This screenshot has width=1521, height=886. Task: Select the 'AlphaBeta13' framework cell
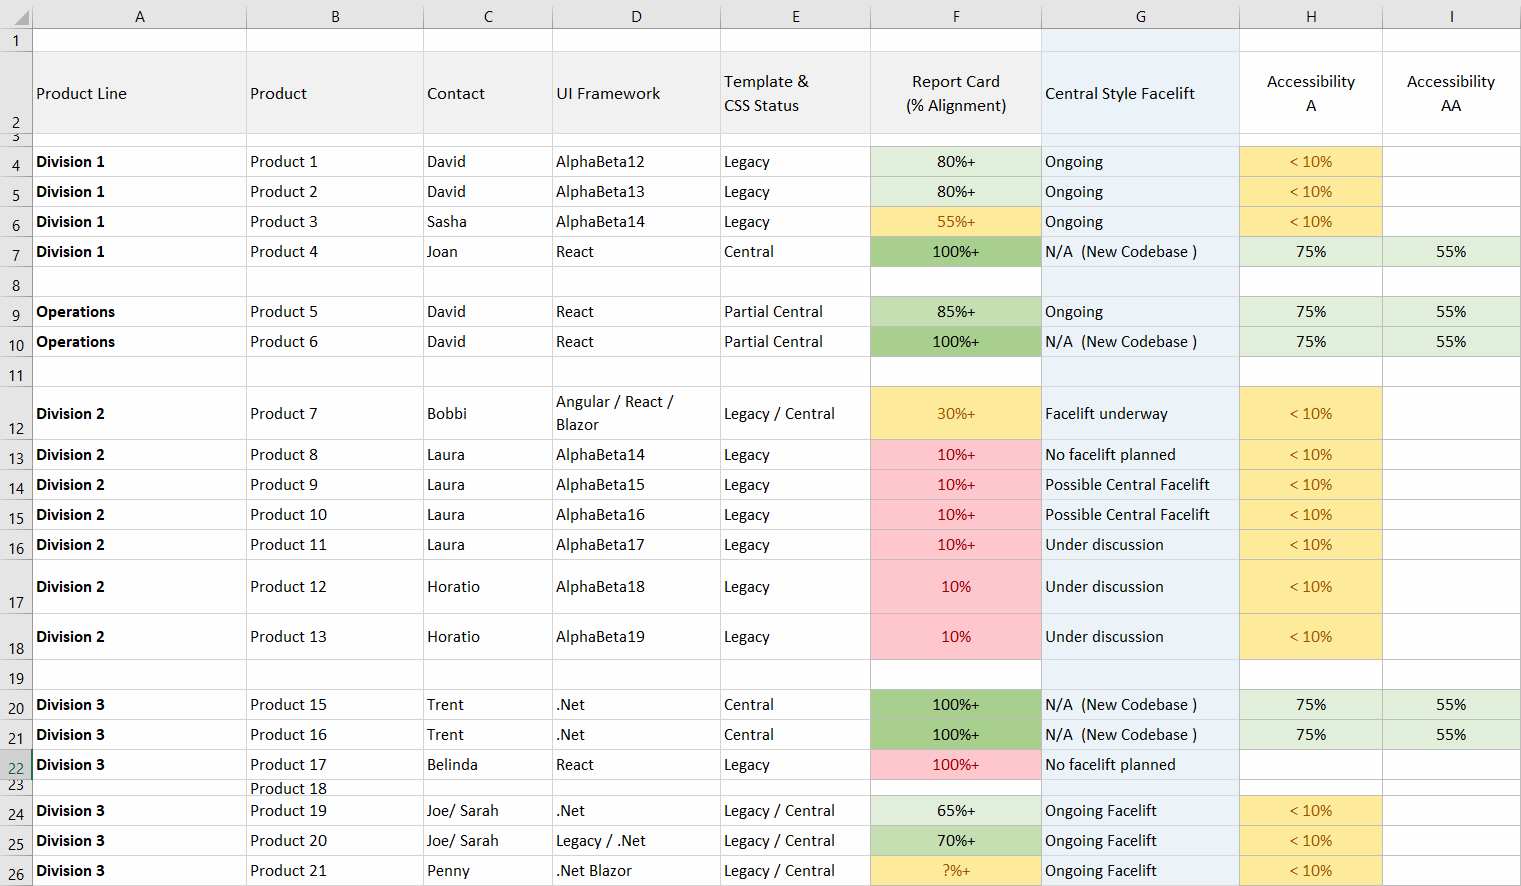click(636, 192)
